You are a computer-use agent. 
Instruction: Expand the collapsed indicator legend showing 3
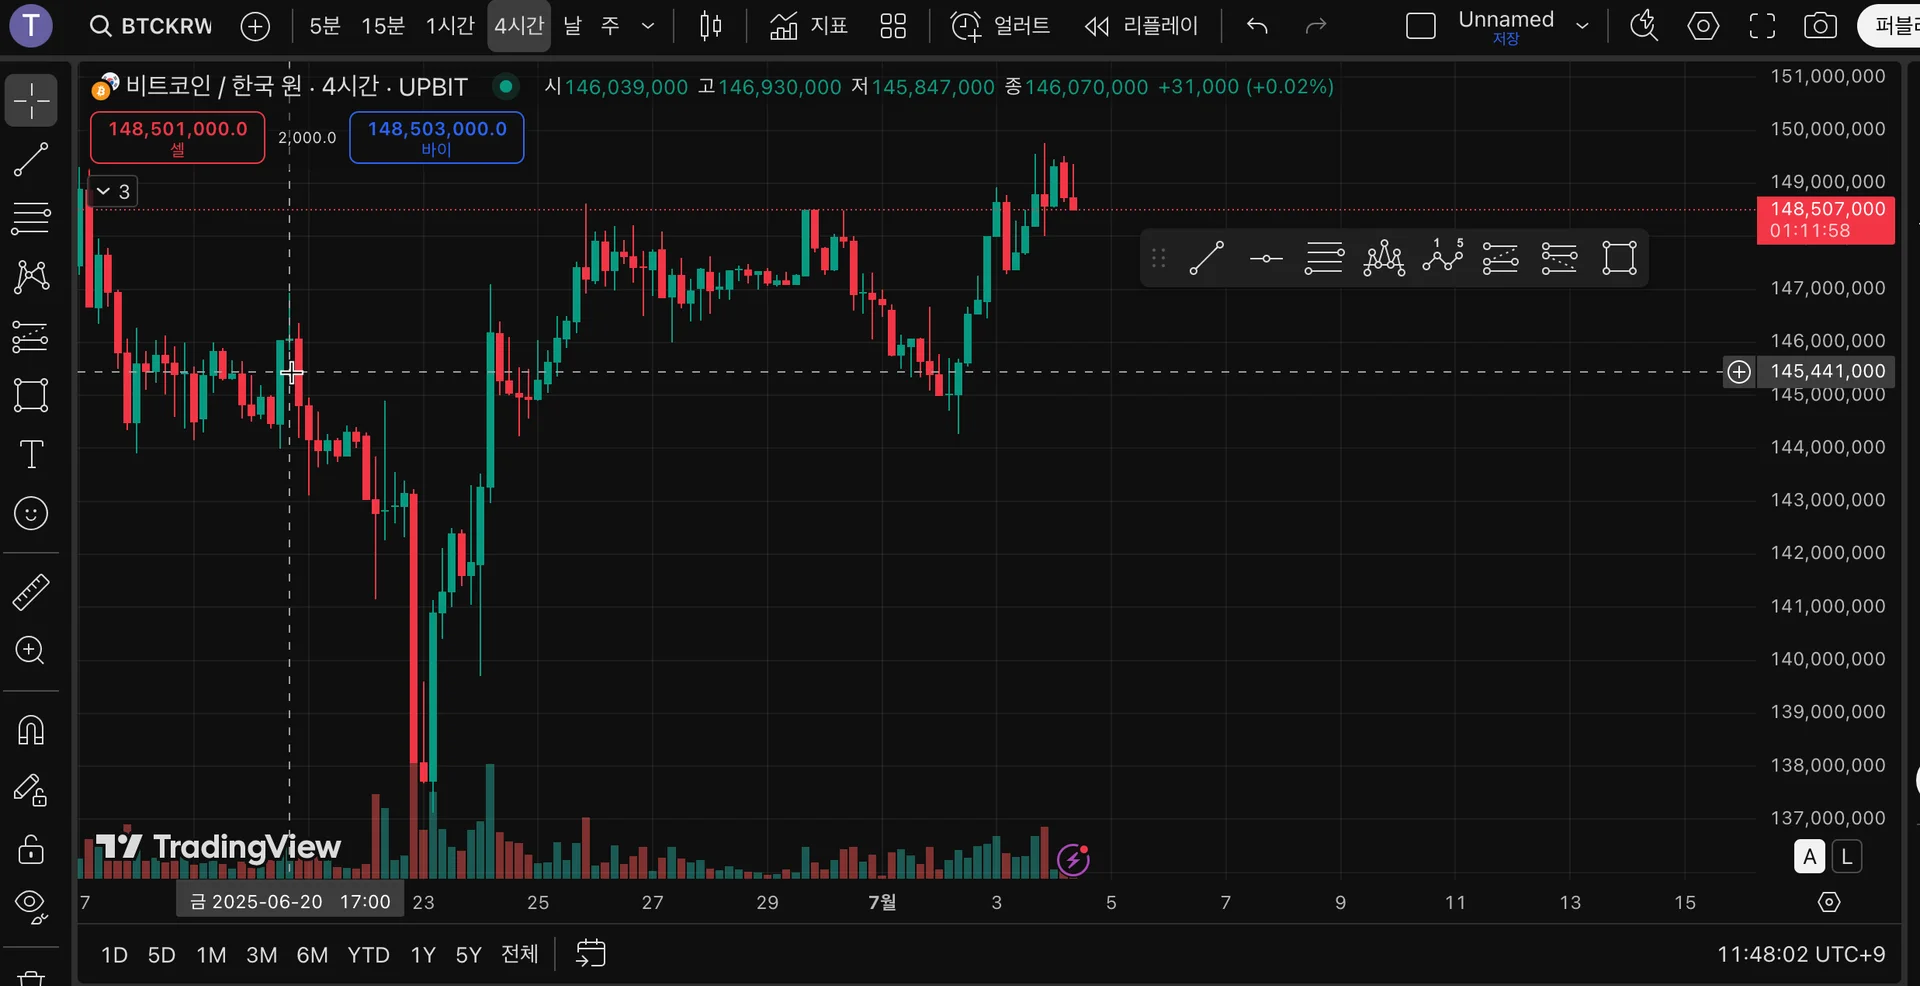pos(113,191)
